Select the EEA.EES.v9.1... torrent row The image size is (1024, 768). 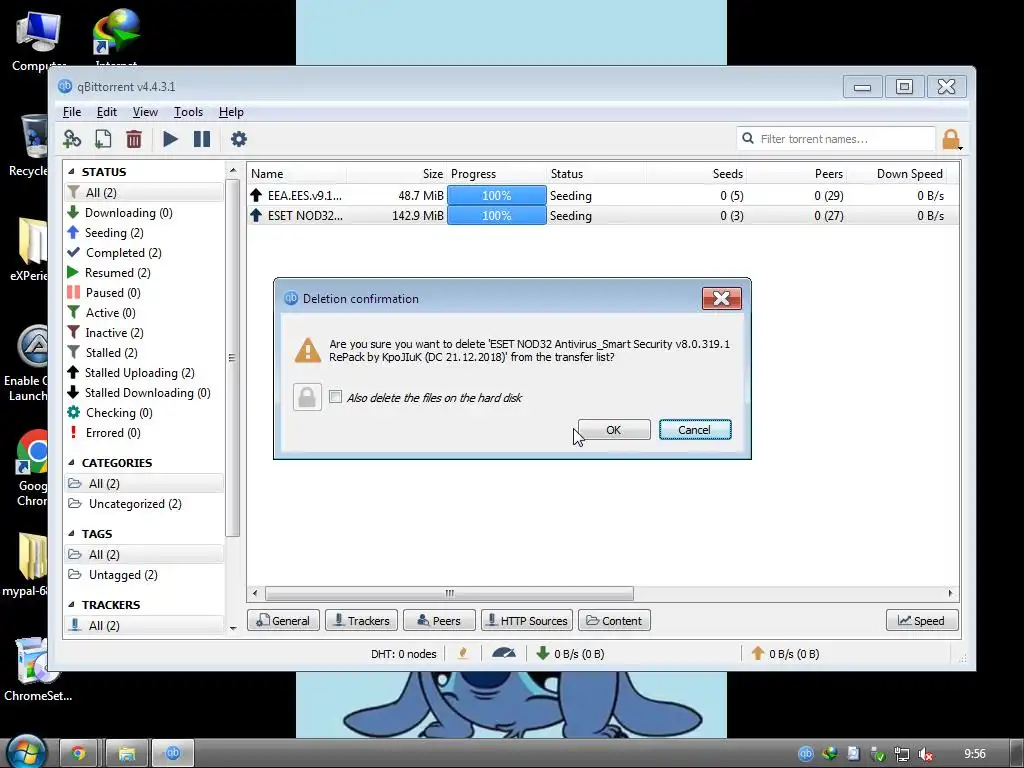click(x=602, y=195)
